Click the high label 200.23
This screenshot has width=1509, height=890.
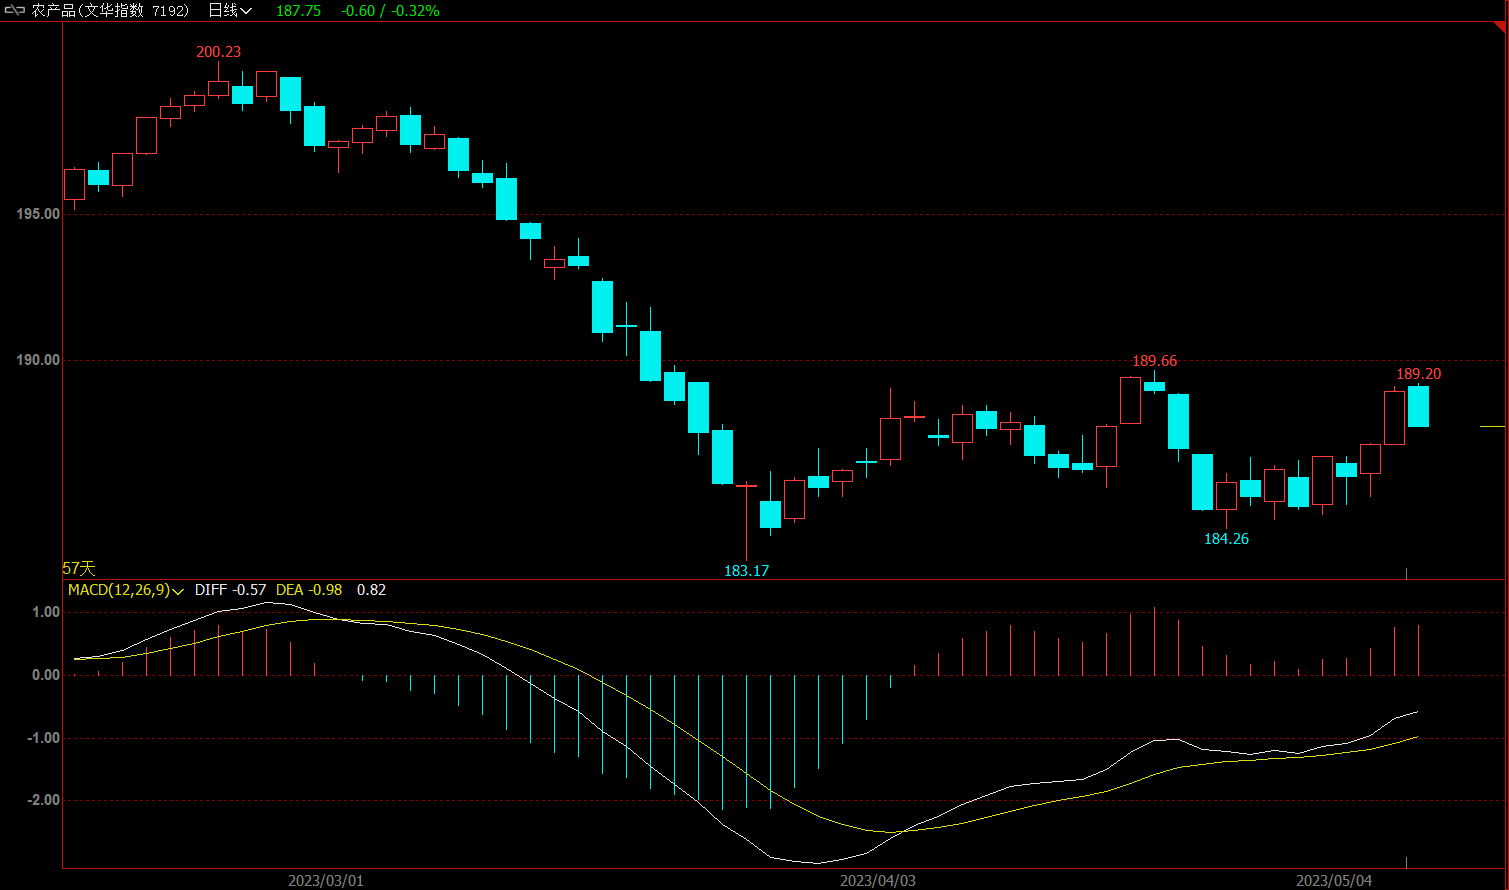click(x=218, y=52)
